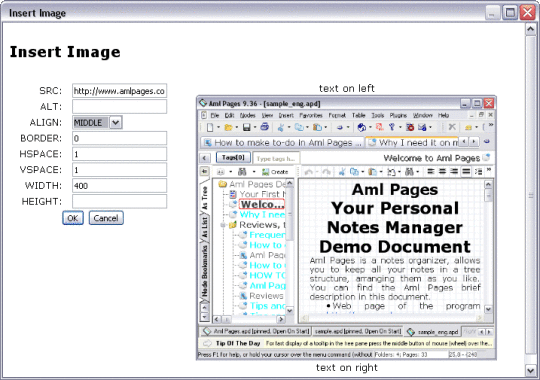Click the New document icon in Aml Pages toolbar
Image resolution: width=540 pixels, height=380 pixels.
[210, 127]
